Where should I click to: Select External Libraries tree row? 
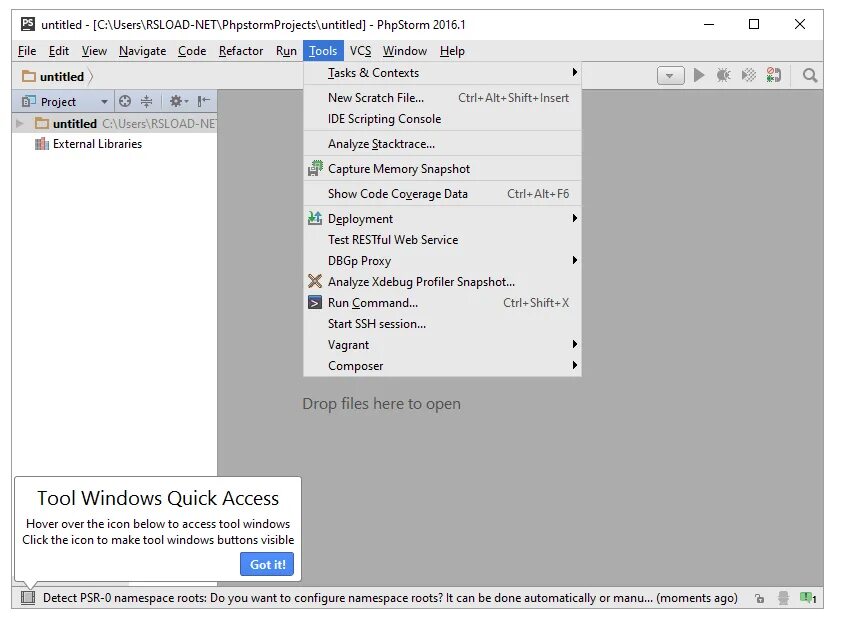(x=114, y=144)
